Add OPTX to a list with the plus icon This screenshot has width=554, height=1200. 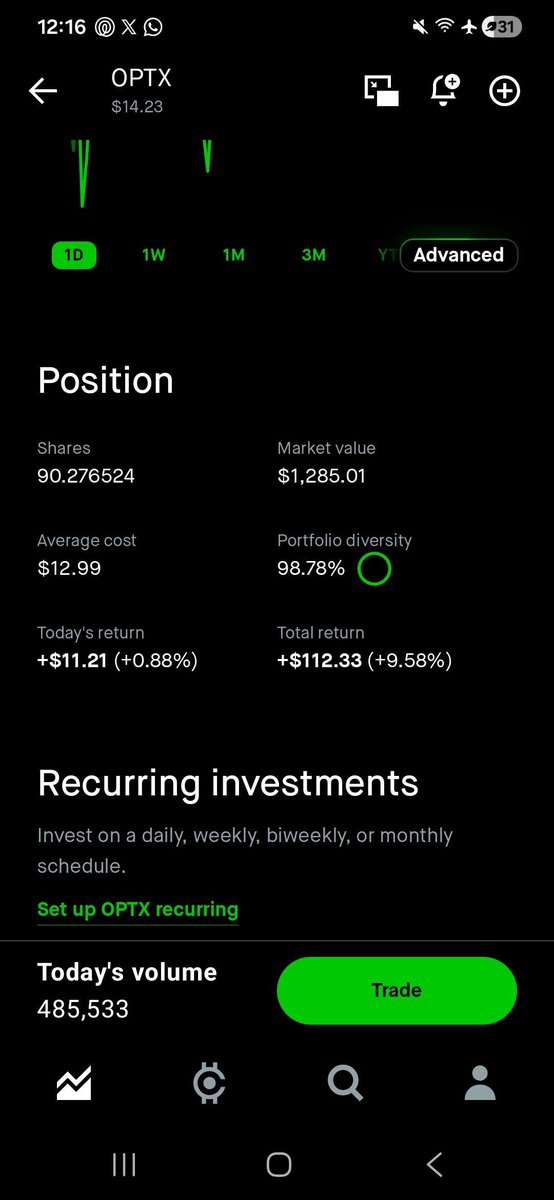[505, 91]
